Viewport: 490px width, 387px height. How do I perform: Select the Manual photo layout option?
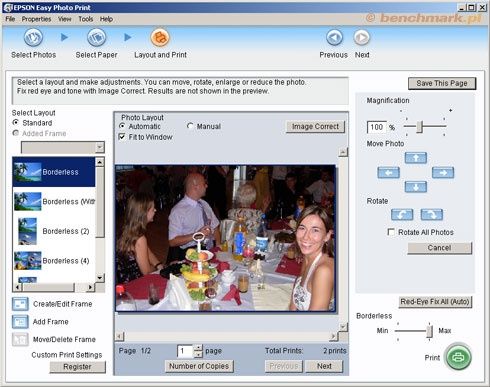190,126
